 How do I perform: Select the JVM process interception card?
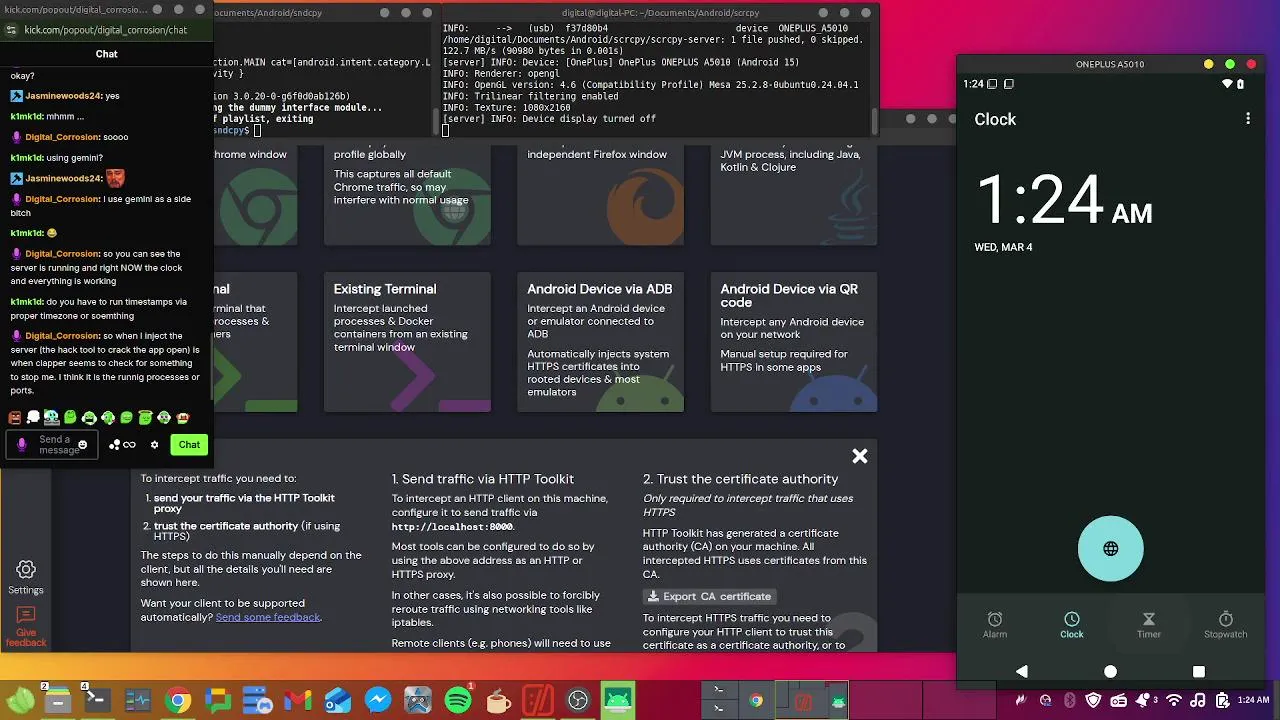(794, 195)
